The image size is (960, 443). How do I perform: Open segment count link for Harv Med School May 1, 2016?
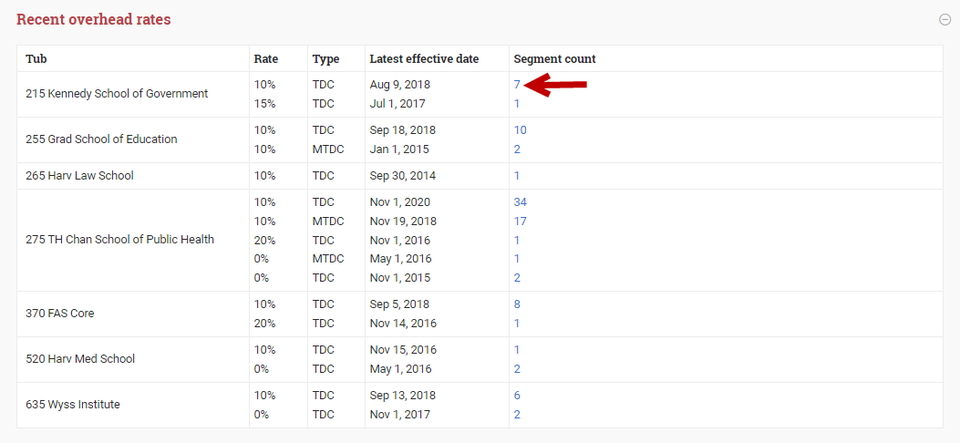click(x=517, y=369)
